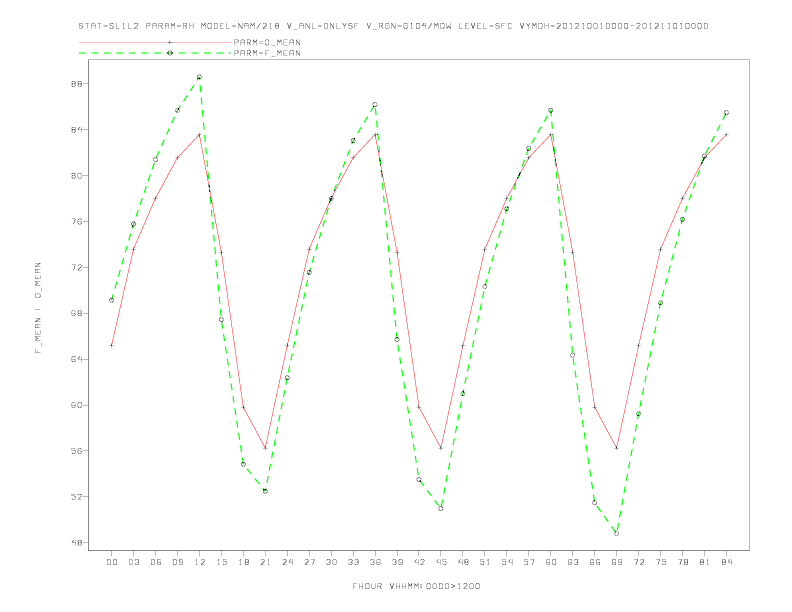Click y-axis tick label 88
The image size is (792, 612).
pyautogui.click(x=77, y=84)
